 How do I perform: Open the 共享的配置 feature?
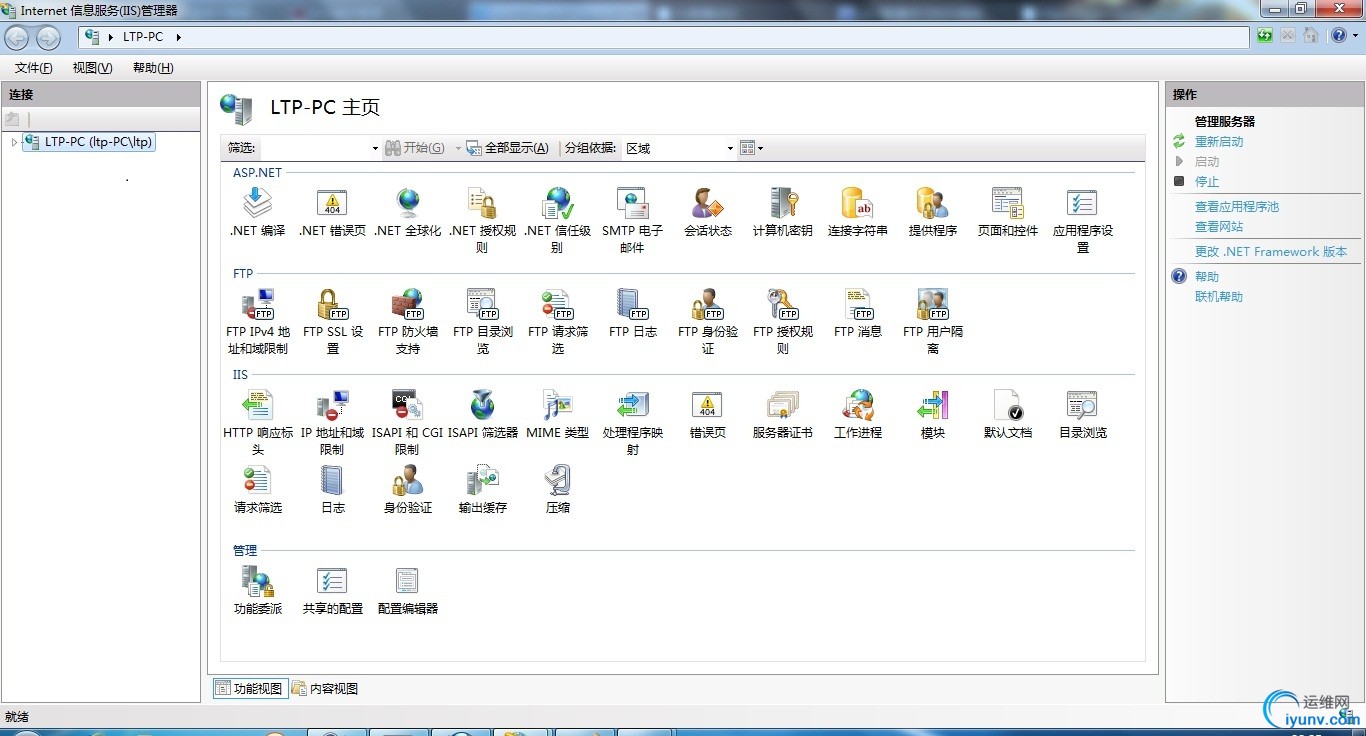pos(332,591)
